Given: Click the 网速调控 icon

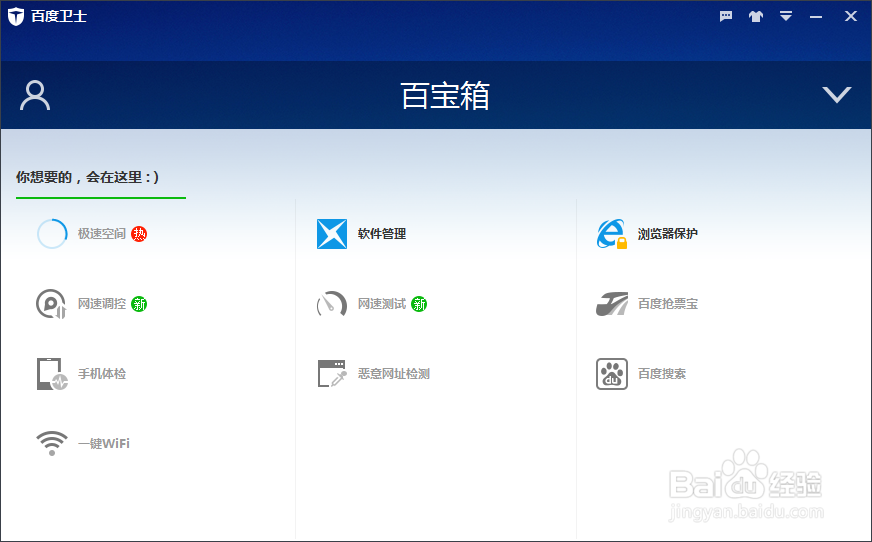Looking at the screenshot, I should tap(51, 304).
